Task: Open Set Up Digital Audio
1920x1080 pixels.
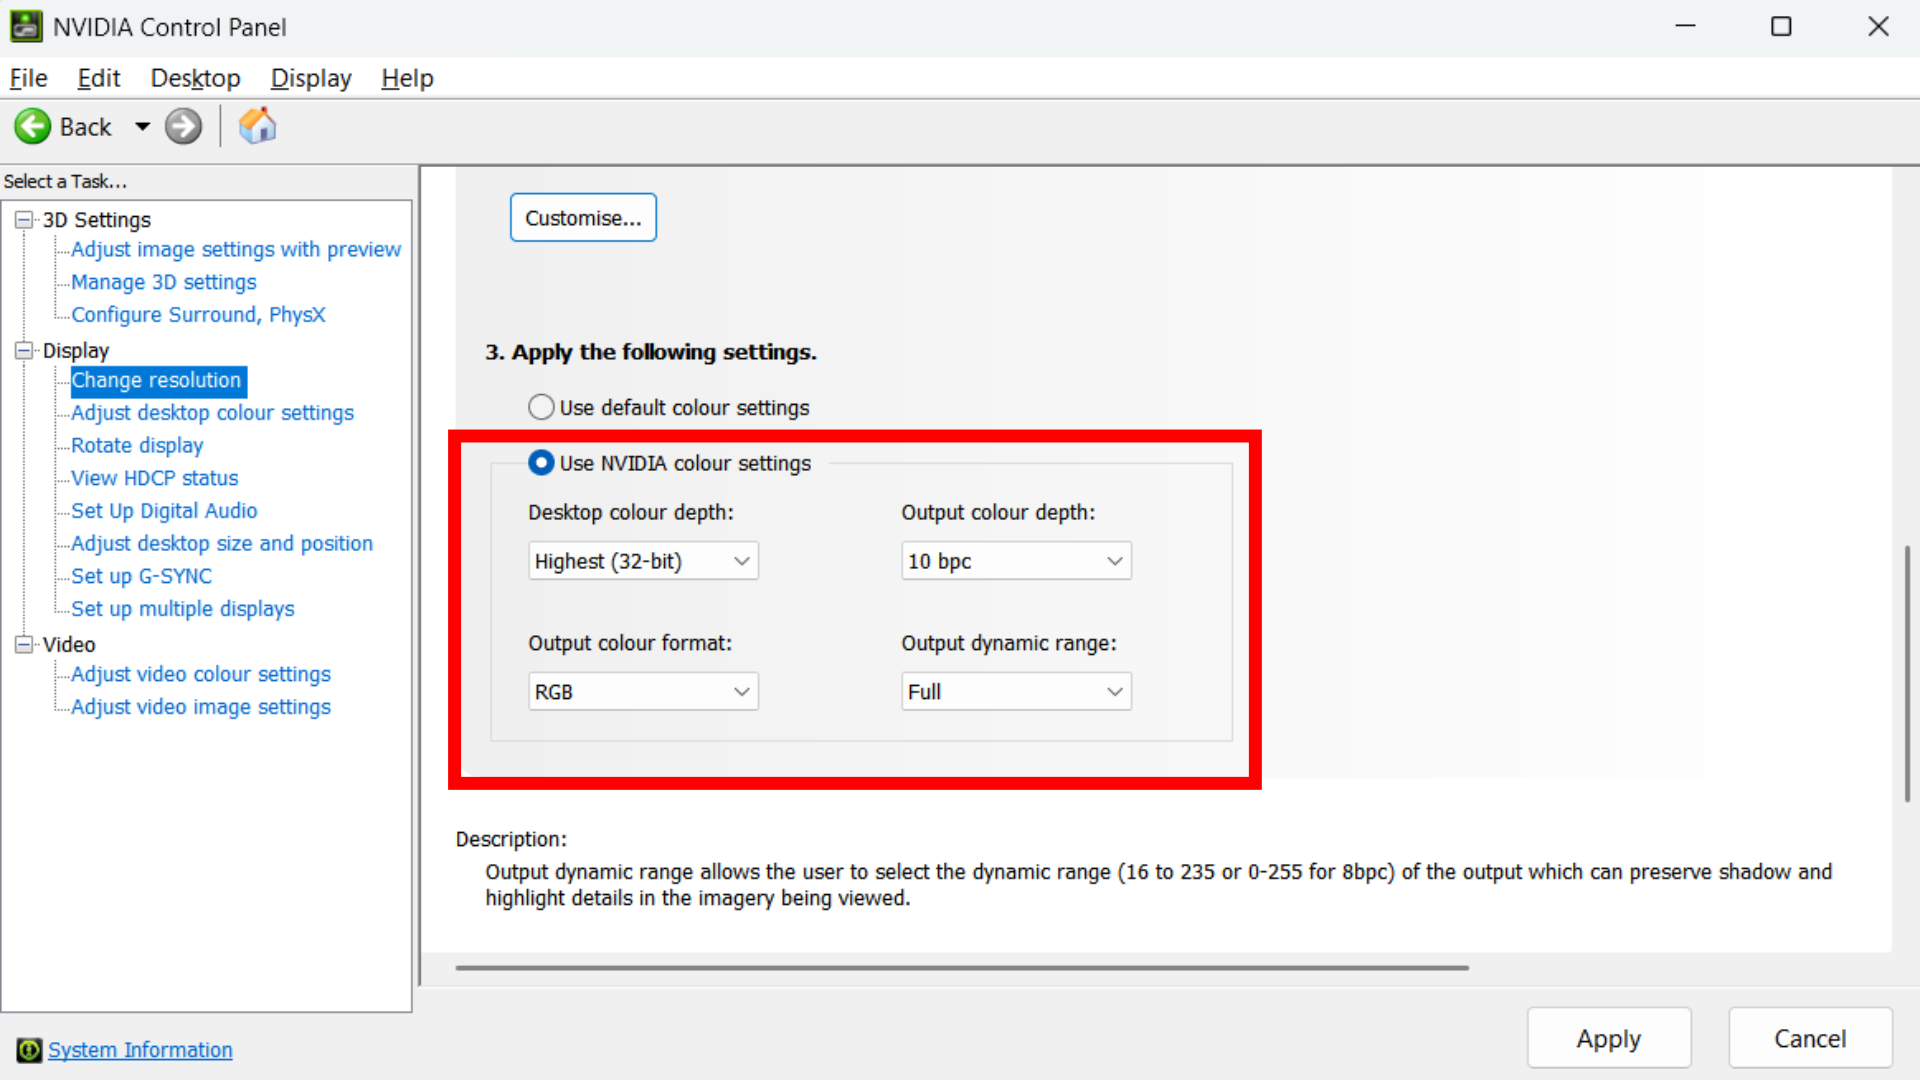Action: (164, 511)
